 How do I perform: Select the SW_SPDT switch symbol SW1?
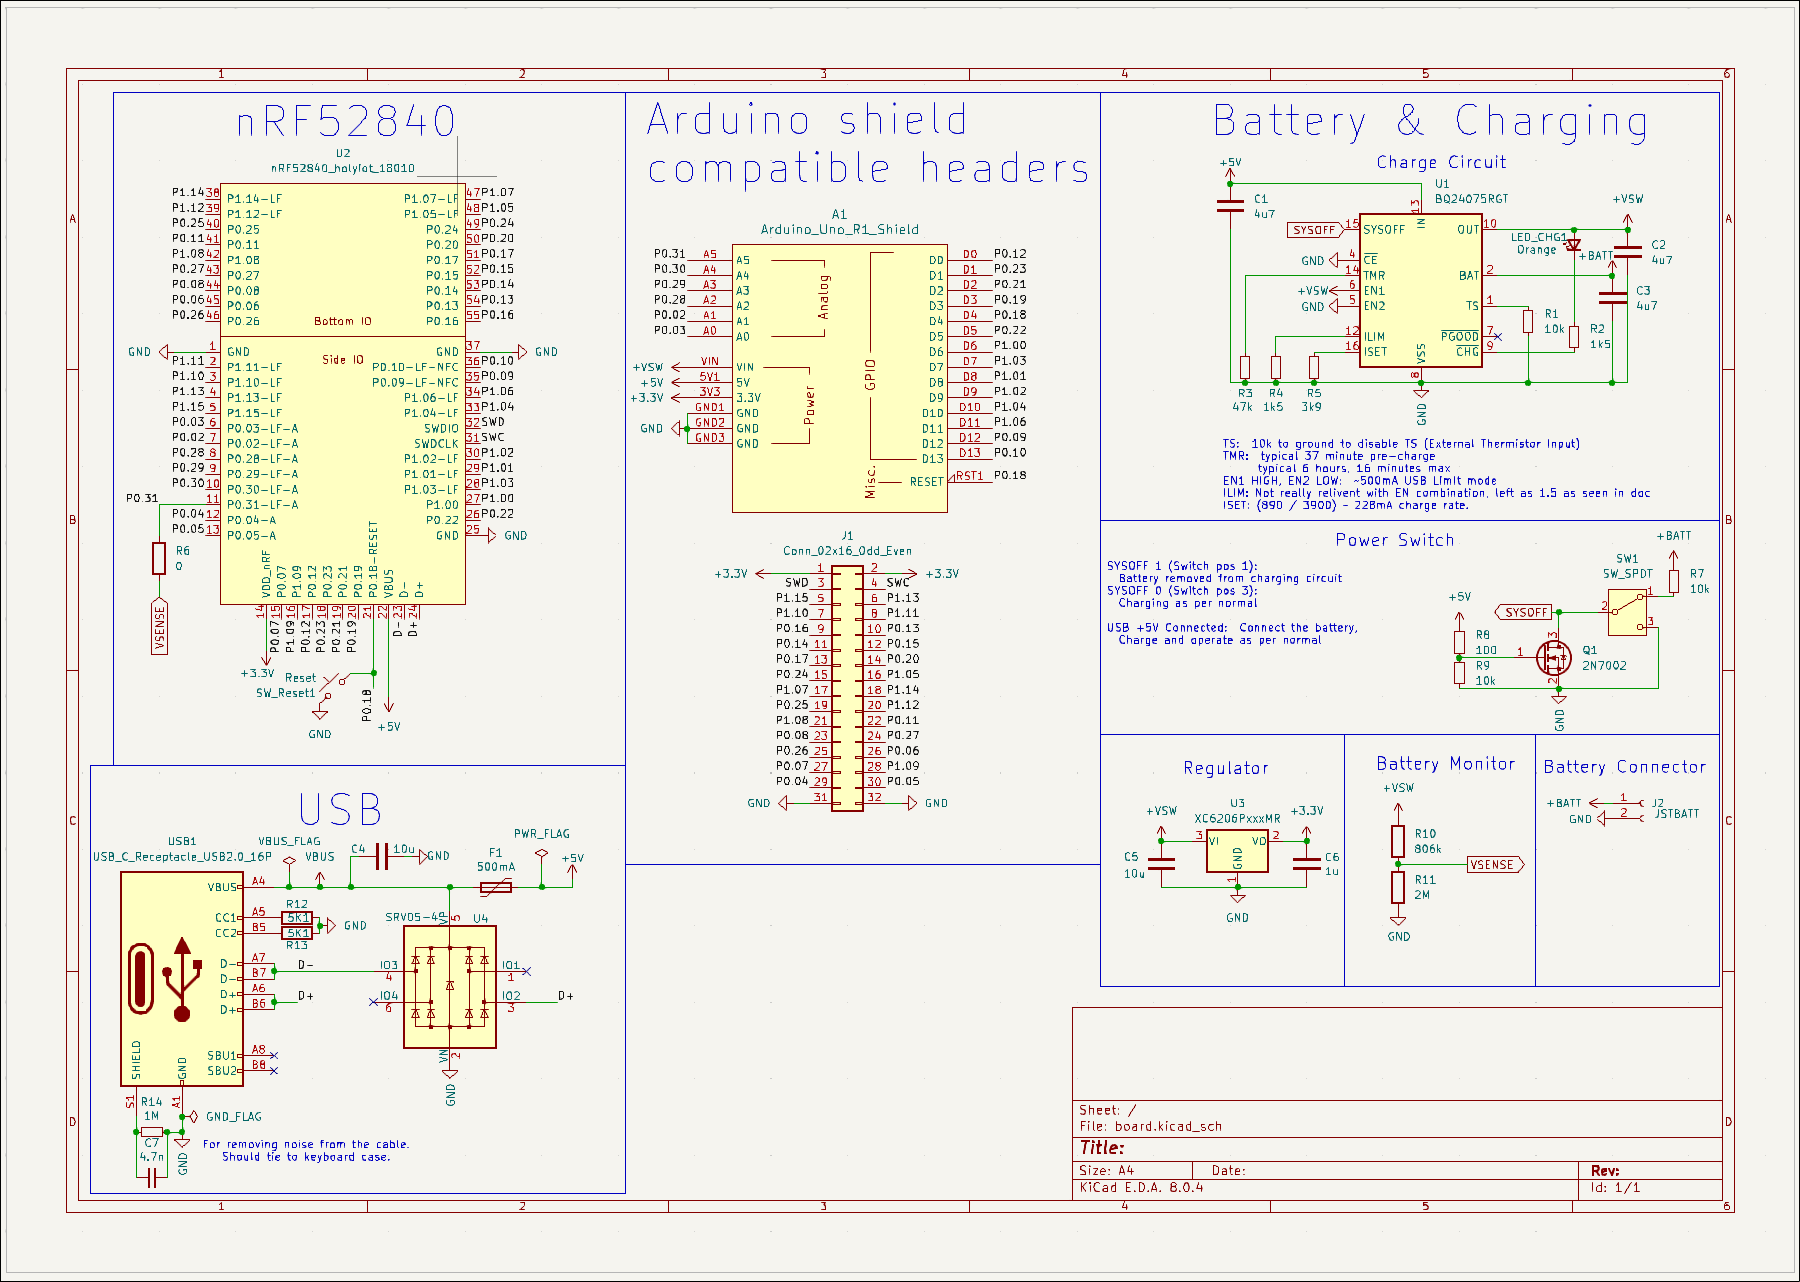point(1627,612)
